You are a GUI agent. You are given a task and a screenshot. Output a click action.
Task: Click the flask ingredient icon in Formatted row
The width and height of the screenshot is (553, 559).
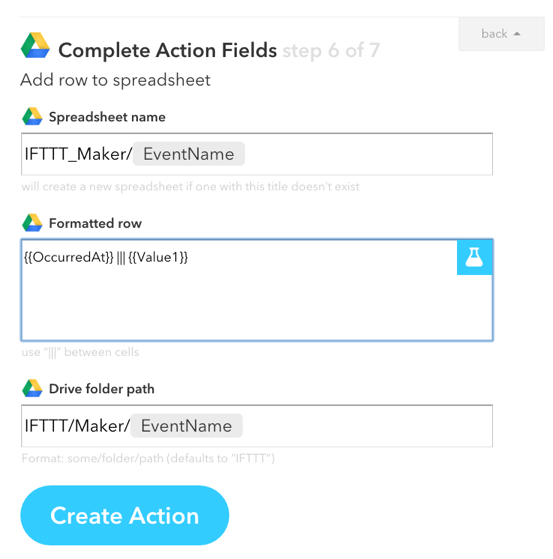[474, 257]
